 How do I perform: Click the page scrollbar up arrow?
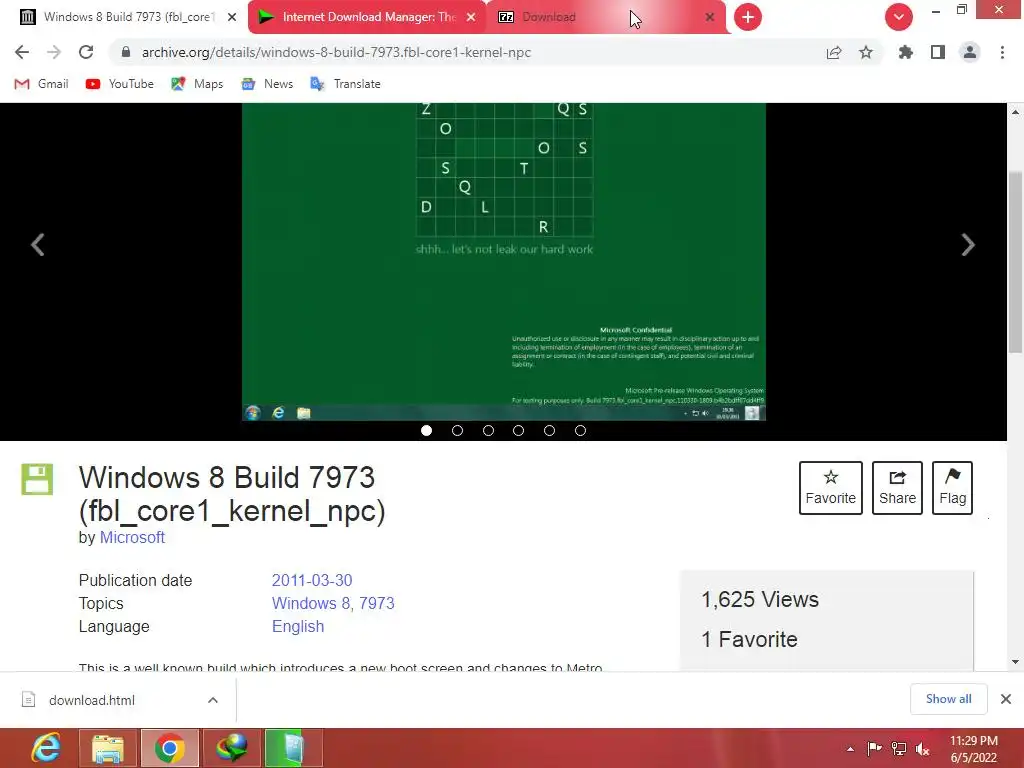point(1016,112)
